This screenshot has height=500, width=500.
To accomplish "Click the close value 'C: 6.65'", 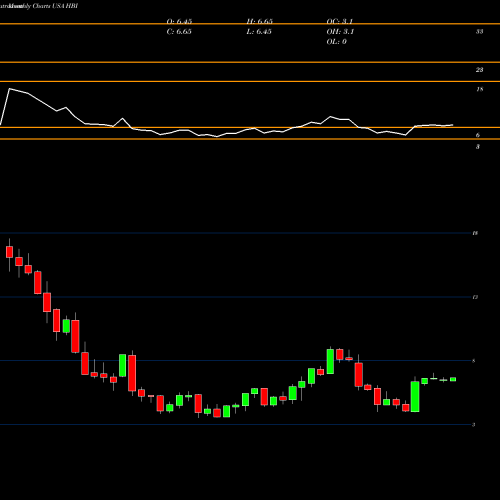I will (x=179, y=32).
